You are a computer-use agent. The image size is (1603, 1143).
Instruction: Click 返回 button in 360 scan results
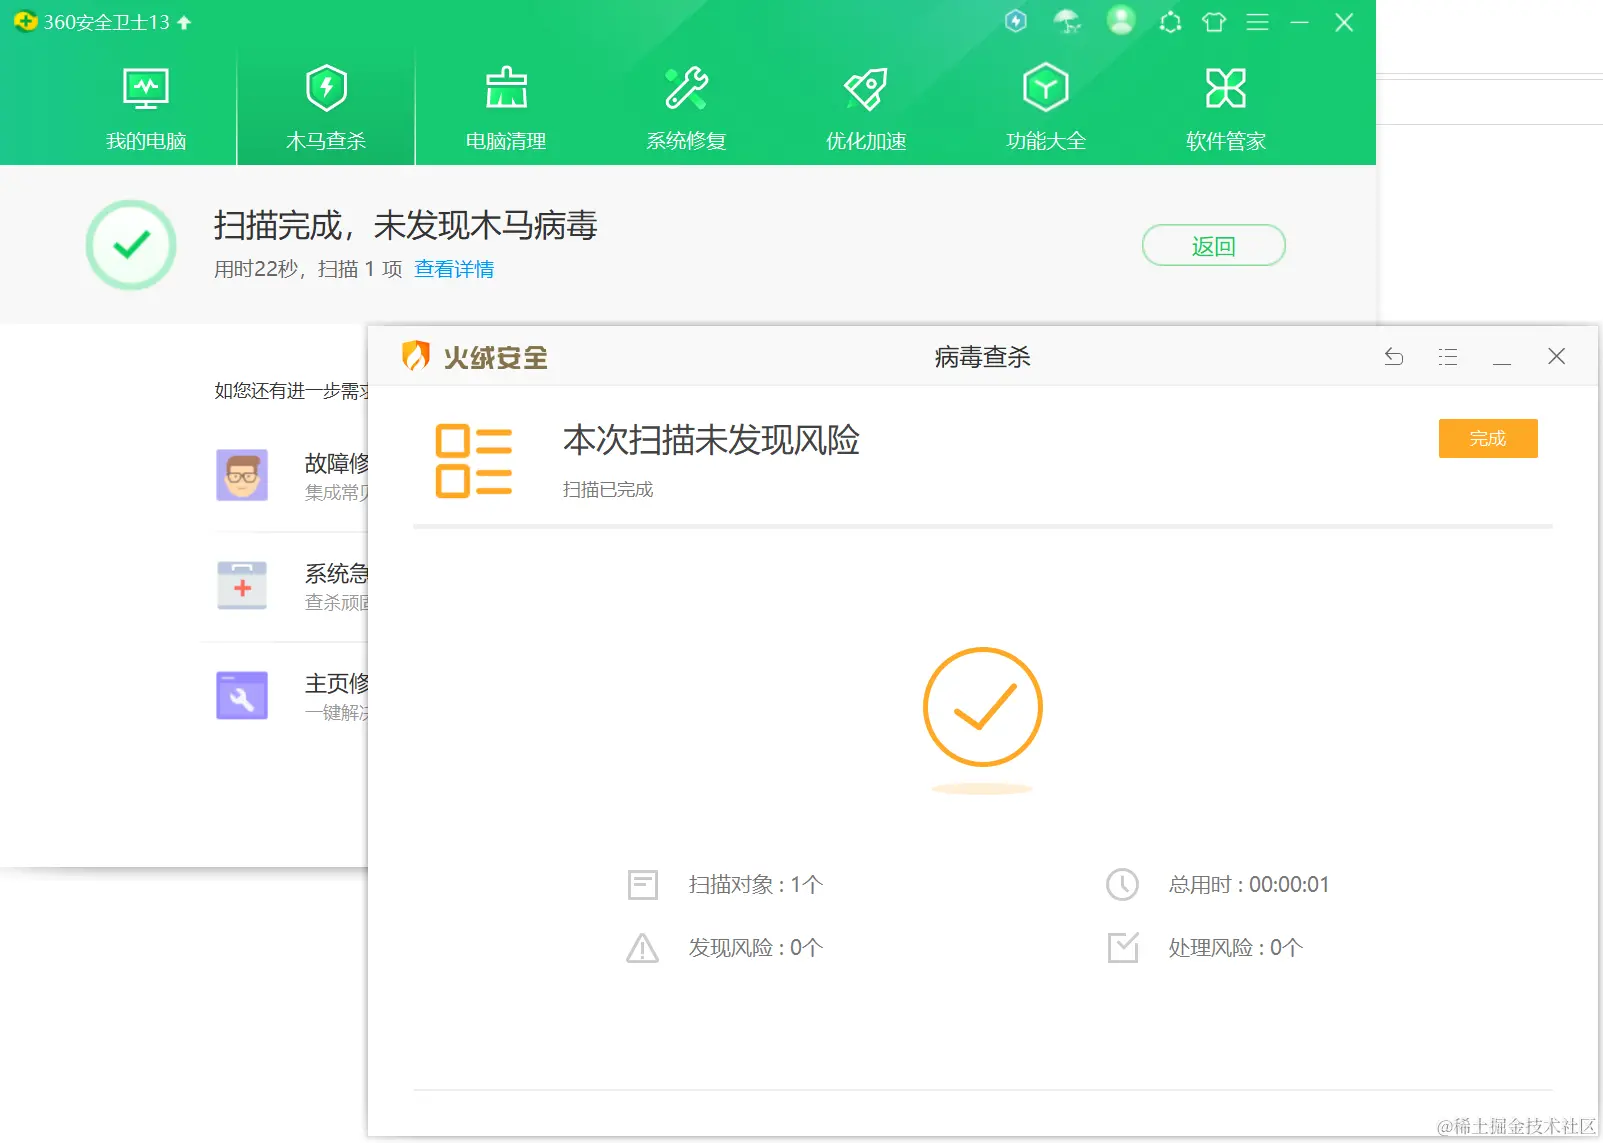click(x=1214, y=246)
